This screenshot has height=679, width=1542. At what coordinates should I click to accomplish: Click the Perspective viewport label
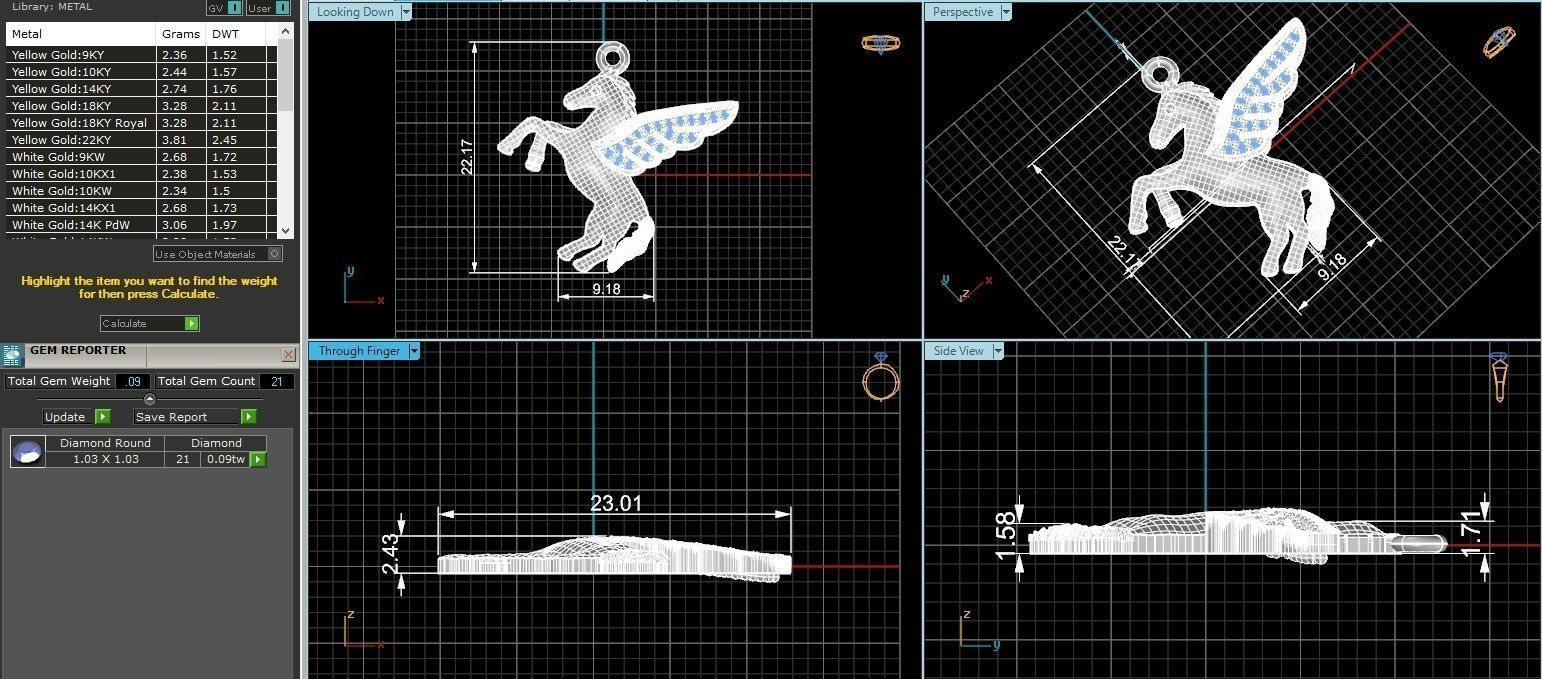point(962,12)
